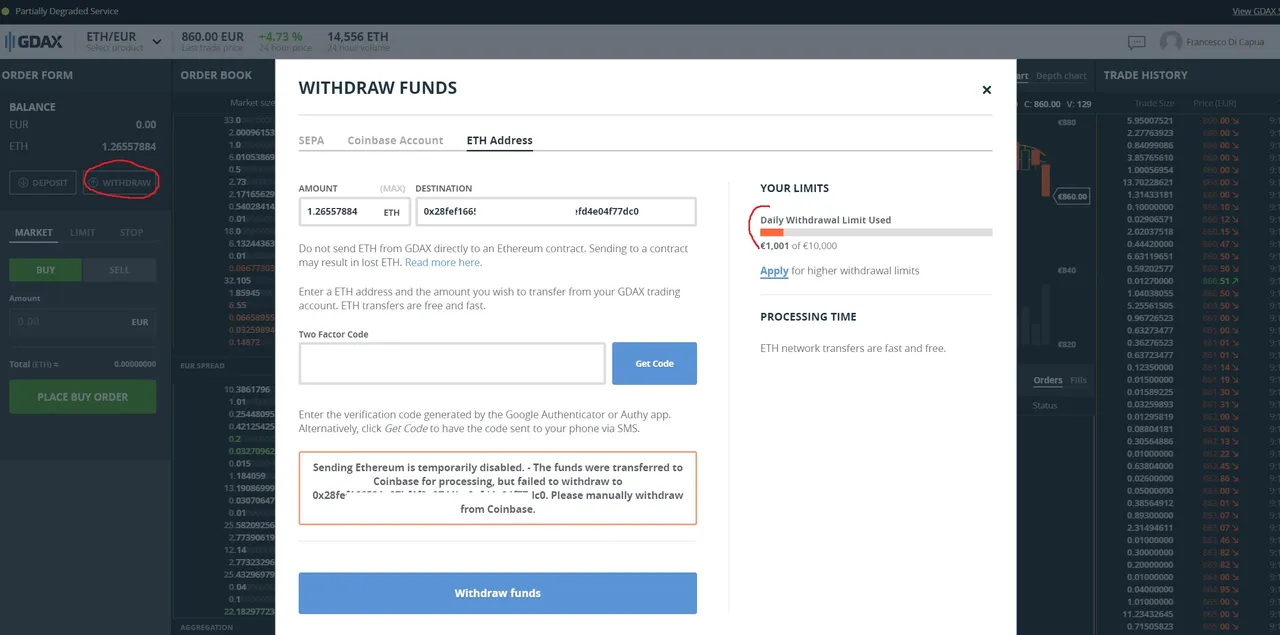Select the Depth chart tab

1061,76
